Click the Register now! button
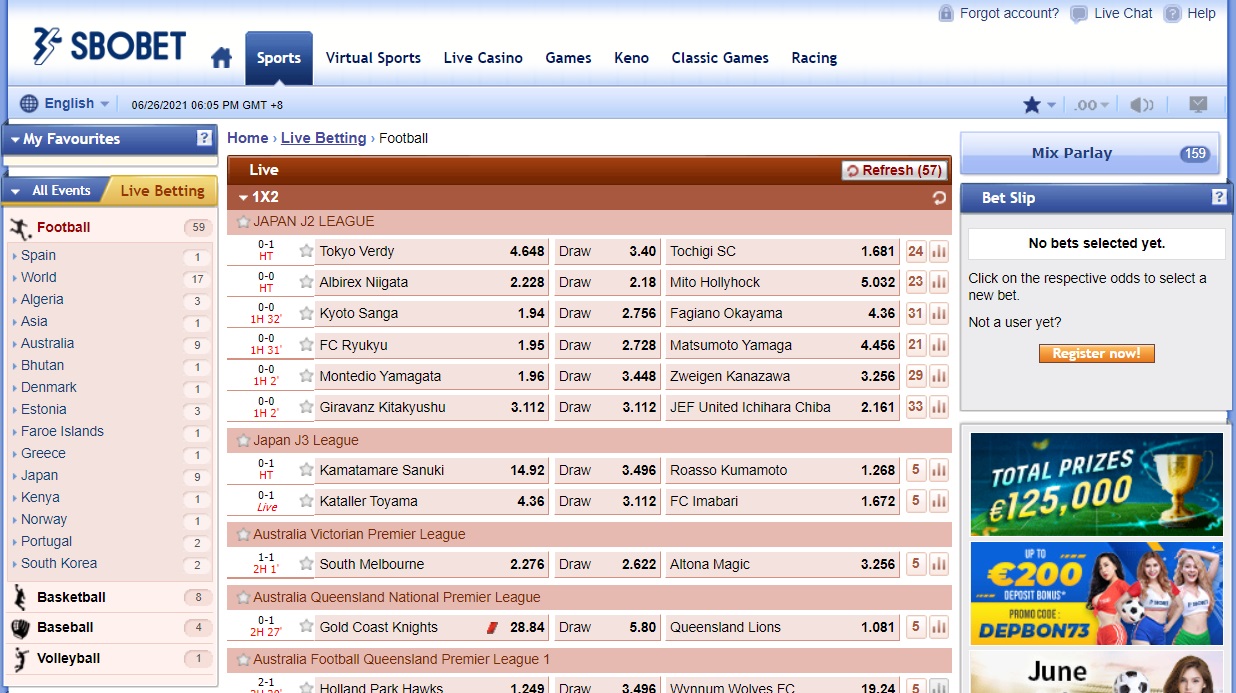The image size is (1236, 693). pyautogui.click(x=1096, y=353)
